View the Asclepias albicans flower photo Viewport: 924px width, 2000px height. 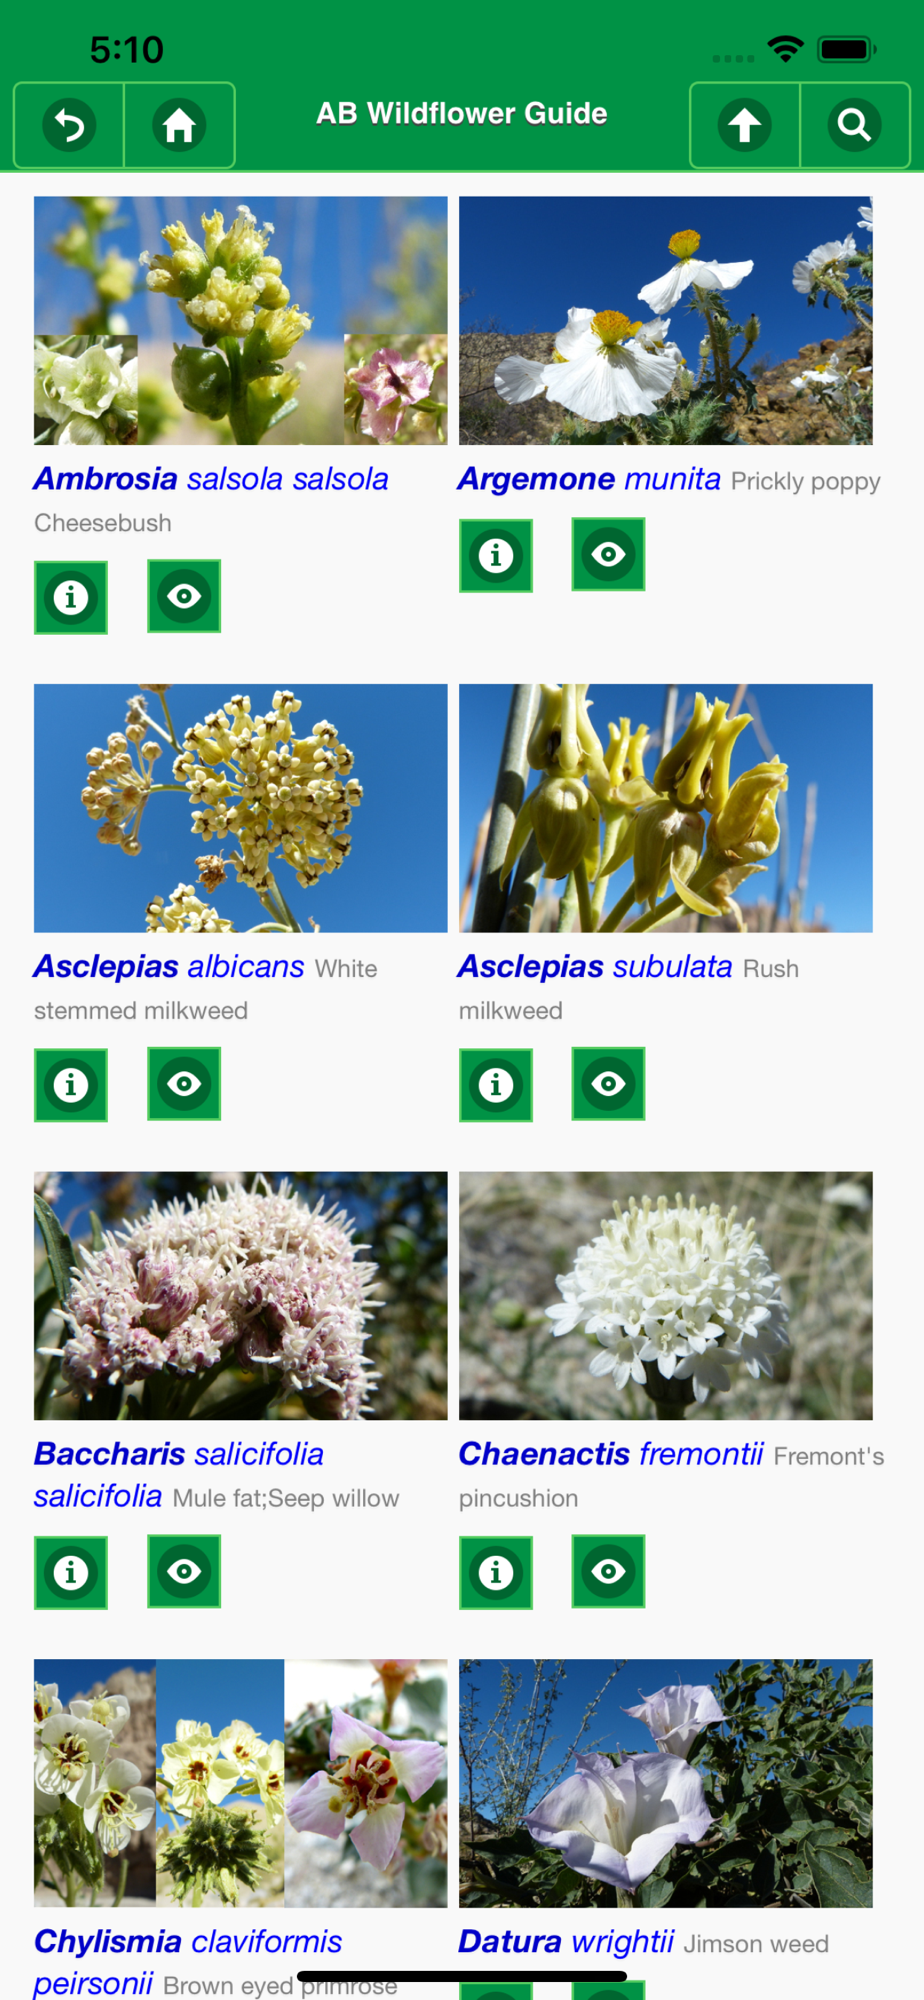point(241,808)
